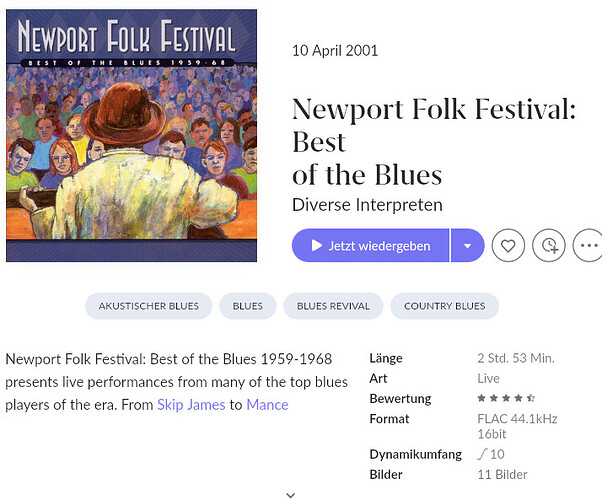
Task: Open the Country Blues genre tag
Action: [x=444, y=306]
